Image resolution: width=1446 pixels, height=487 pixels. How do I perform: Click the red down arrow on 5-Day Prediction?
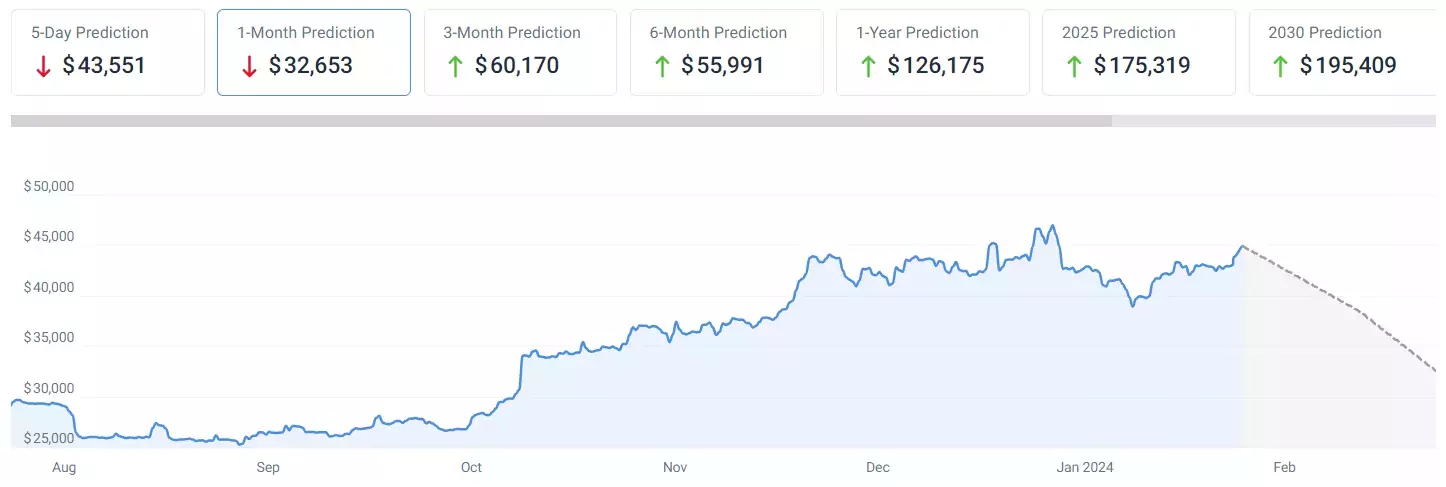43,67
